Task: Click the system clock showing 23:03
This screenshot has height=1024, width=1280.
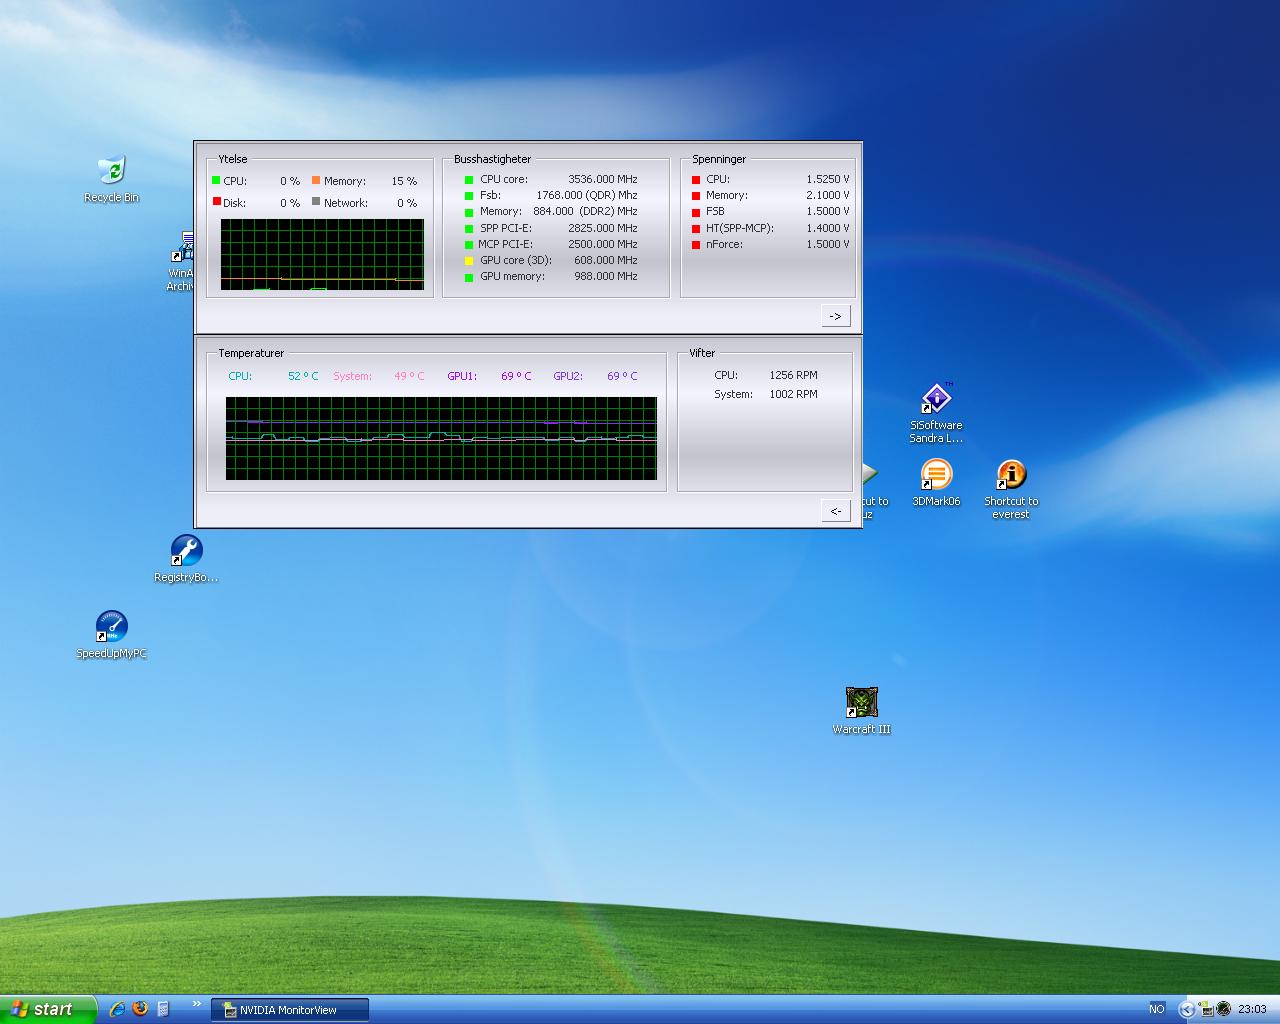Action: coord(1252,1009)
